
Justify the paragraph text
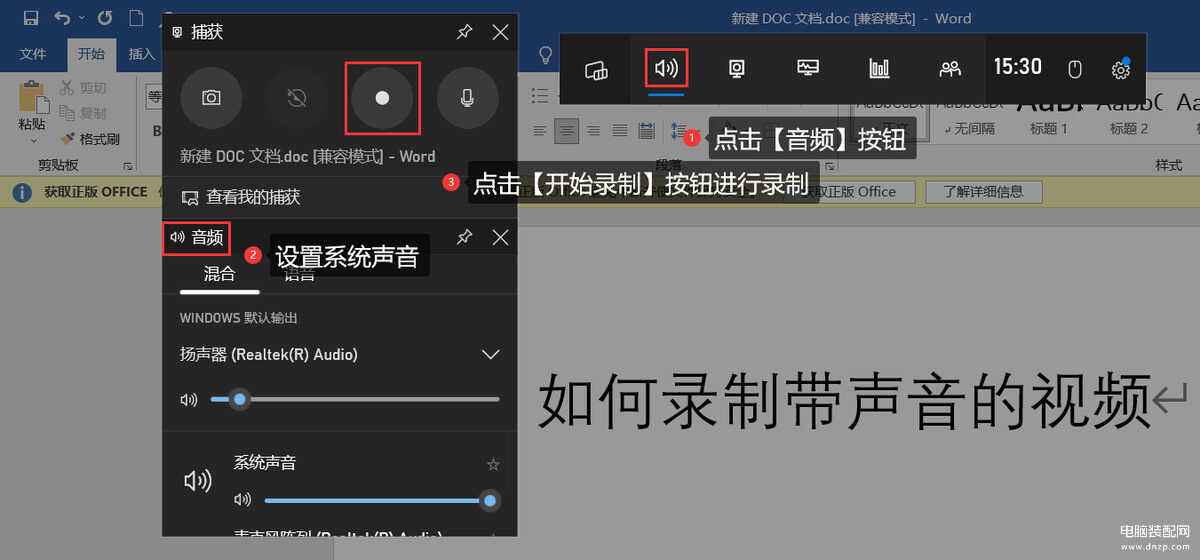coord(620,130)
